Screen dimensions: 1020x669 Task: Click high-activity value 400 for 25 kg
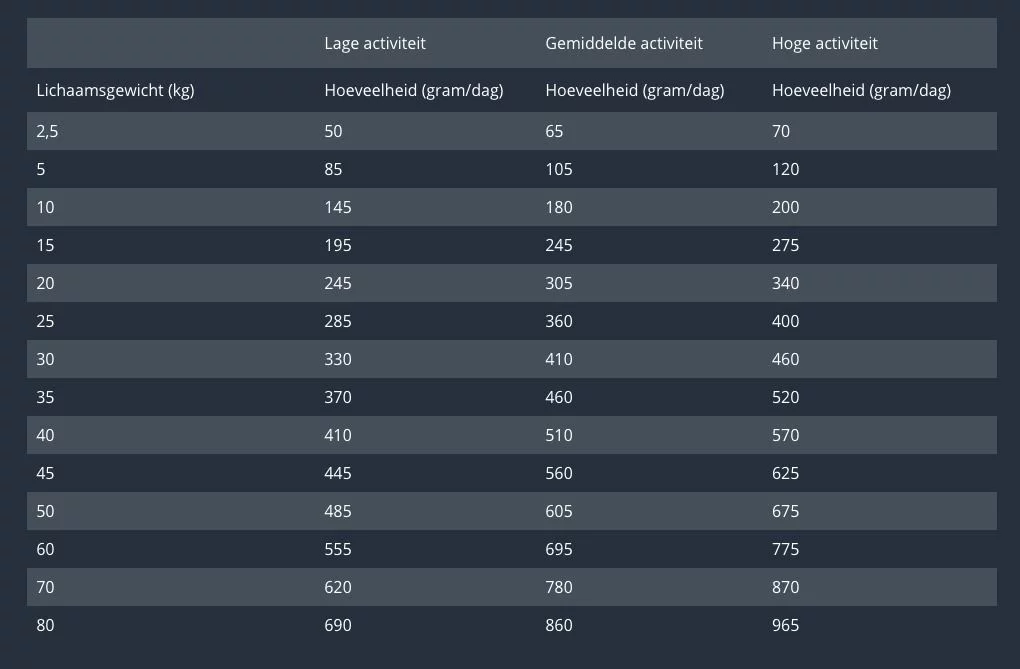[786, 321]
